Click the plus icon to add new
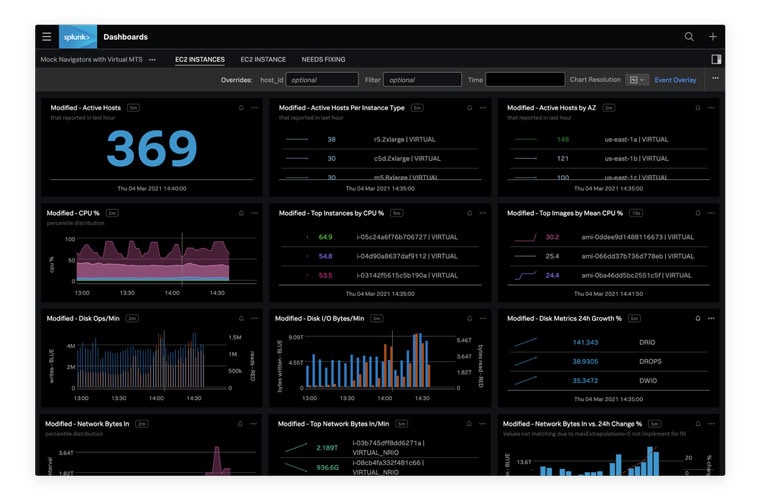The height and width of the screenshot is (500, 760). (x=713, y=37)
